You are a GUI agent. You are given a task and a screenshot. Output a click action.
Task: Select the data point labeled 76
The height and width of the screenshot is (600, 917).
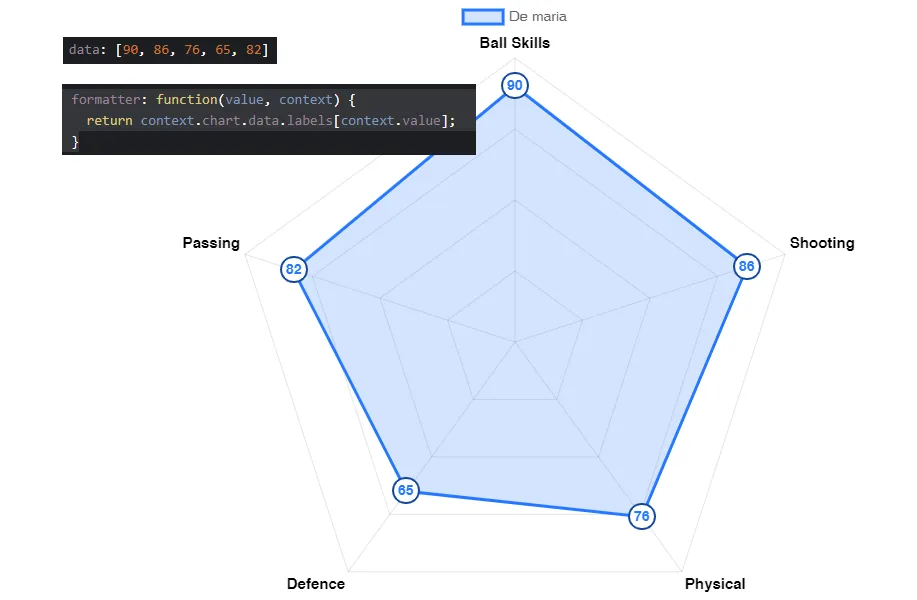641,516
